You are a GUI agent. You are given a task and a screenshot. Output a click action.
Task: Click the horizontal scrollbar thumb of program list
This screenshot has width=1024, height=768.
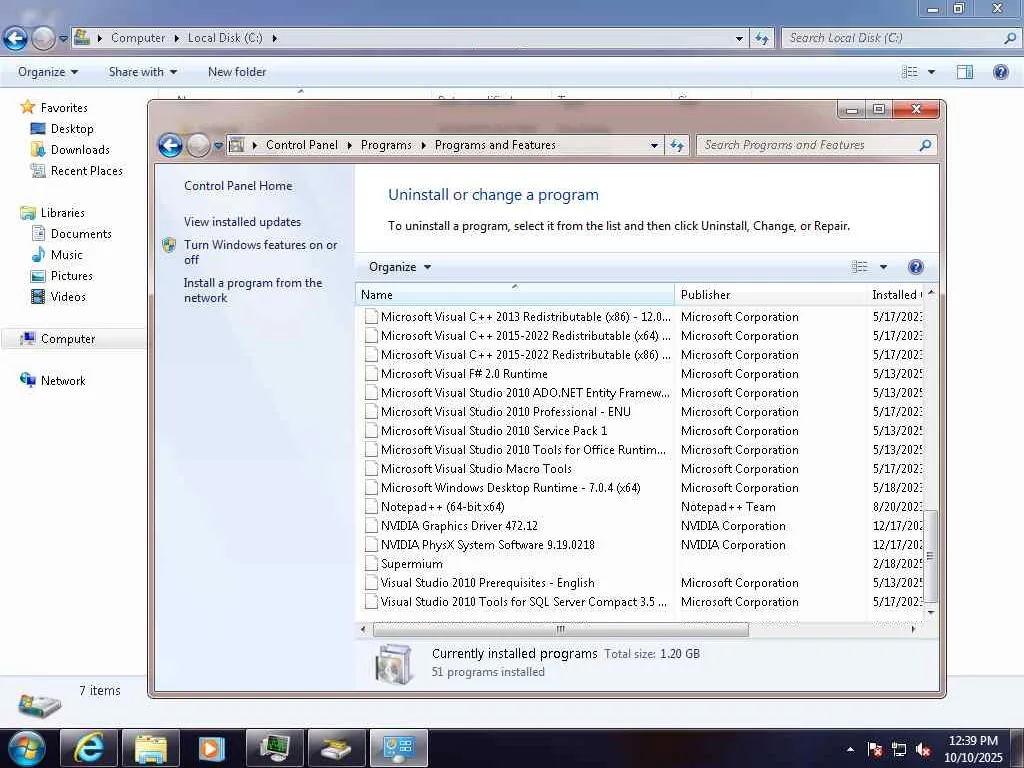[x=560, y=630]
